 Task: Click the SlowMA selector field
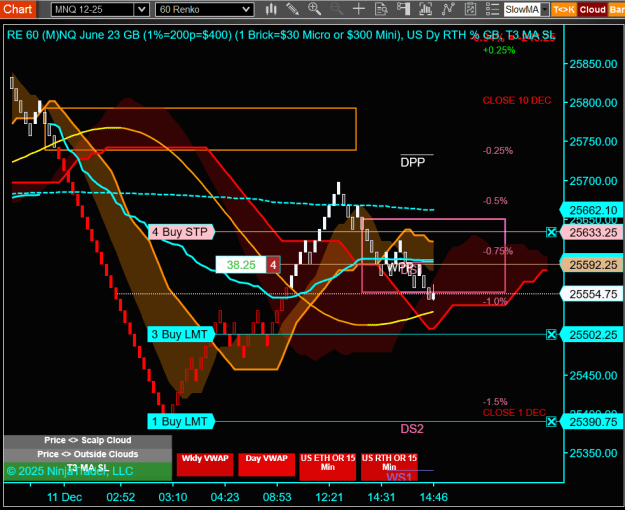point(522,10)
